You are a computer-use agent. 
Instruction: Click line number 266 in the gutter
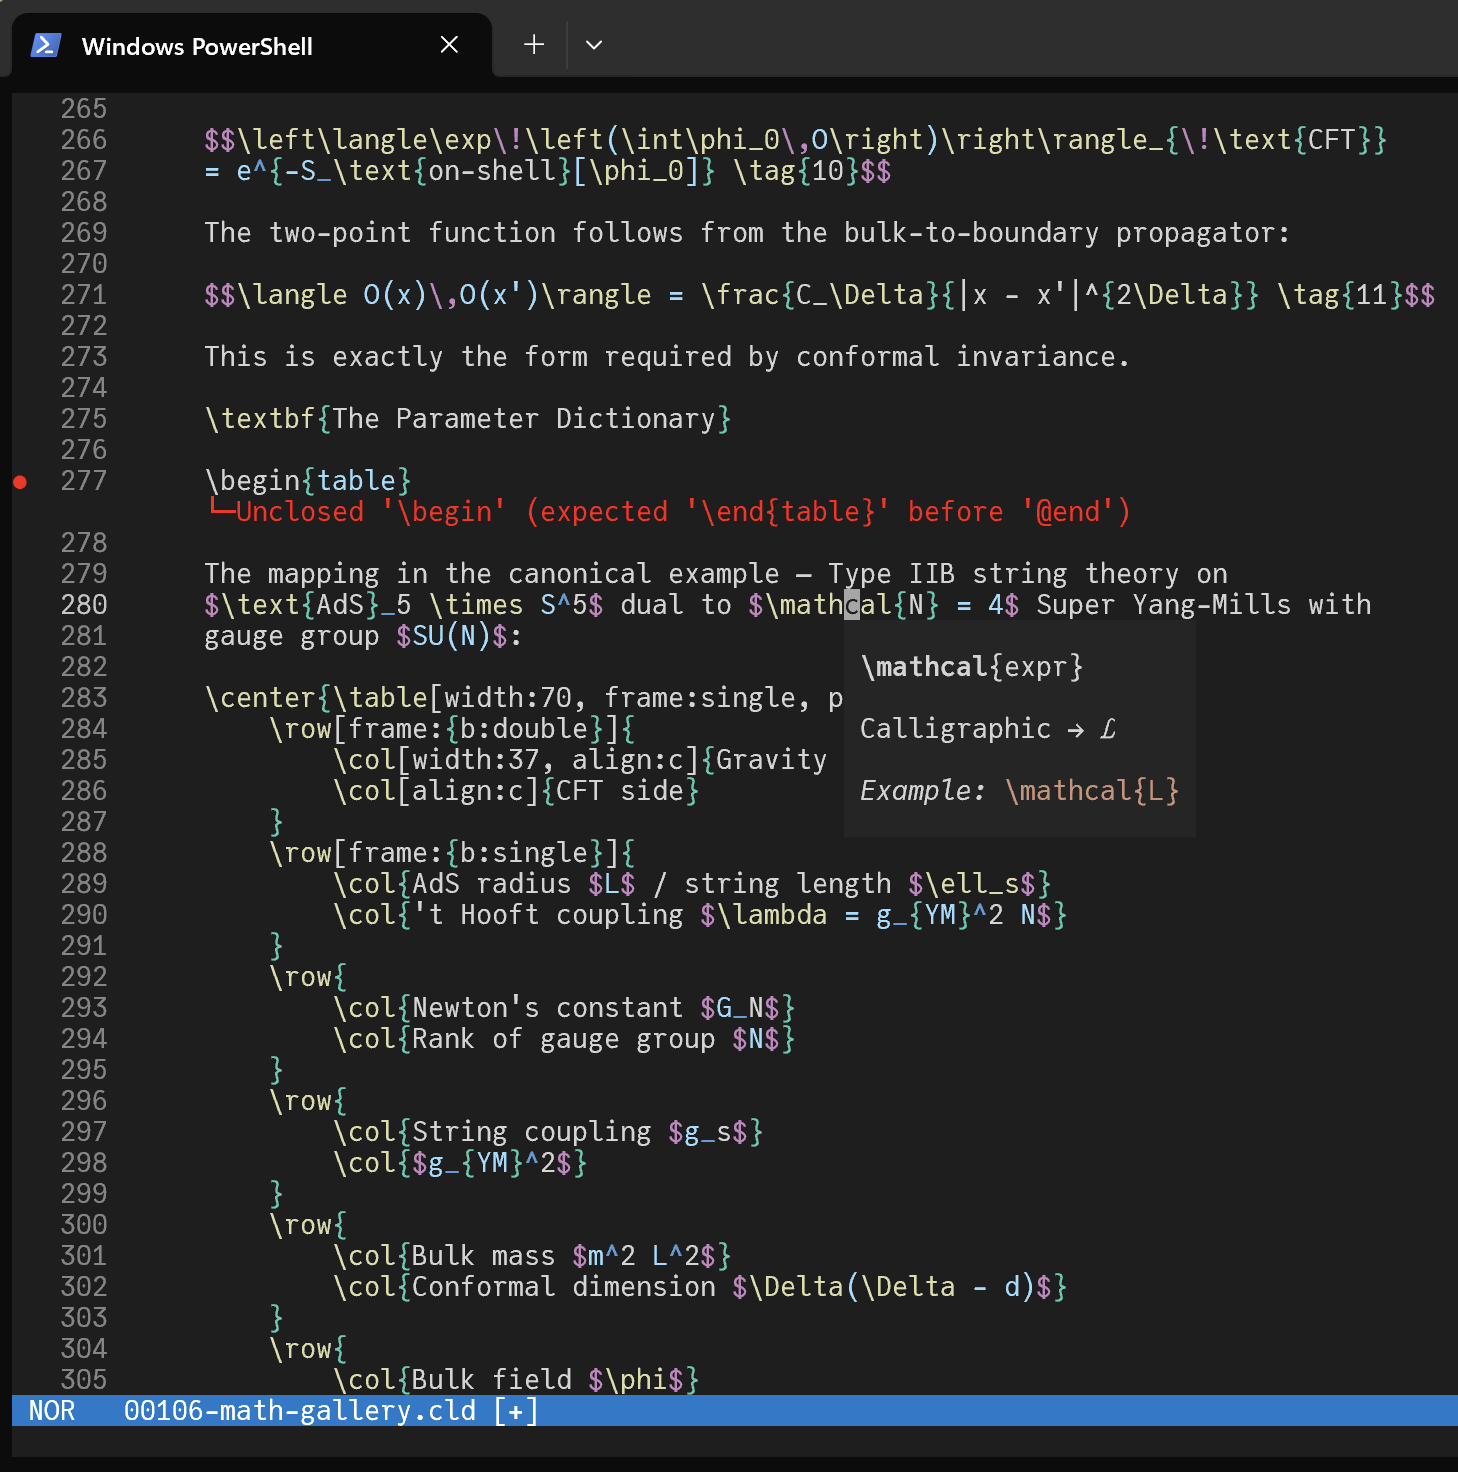[x=84, y=140]
